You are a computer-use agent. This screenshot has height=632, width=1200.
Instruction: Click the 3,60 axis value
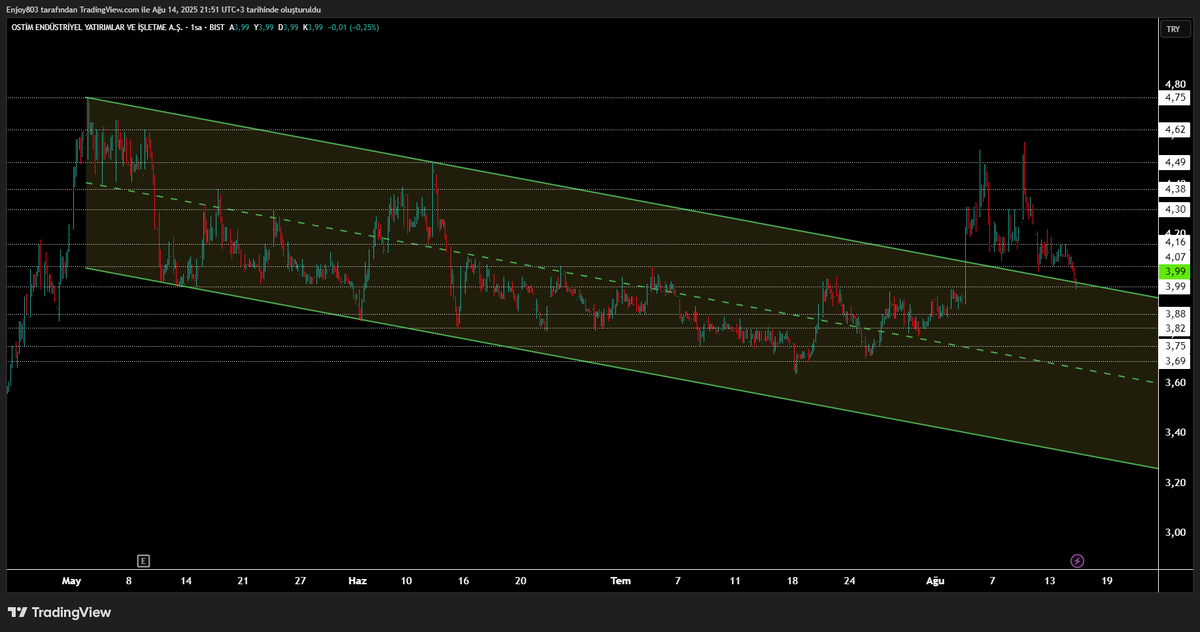click(x=1175, y=383)
